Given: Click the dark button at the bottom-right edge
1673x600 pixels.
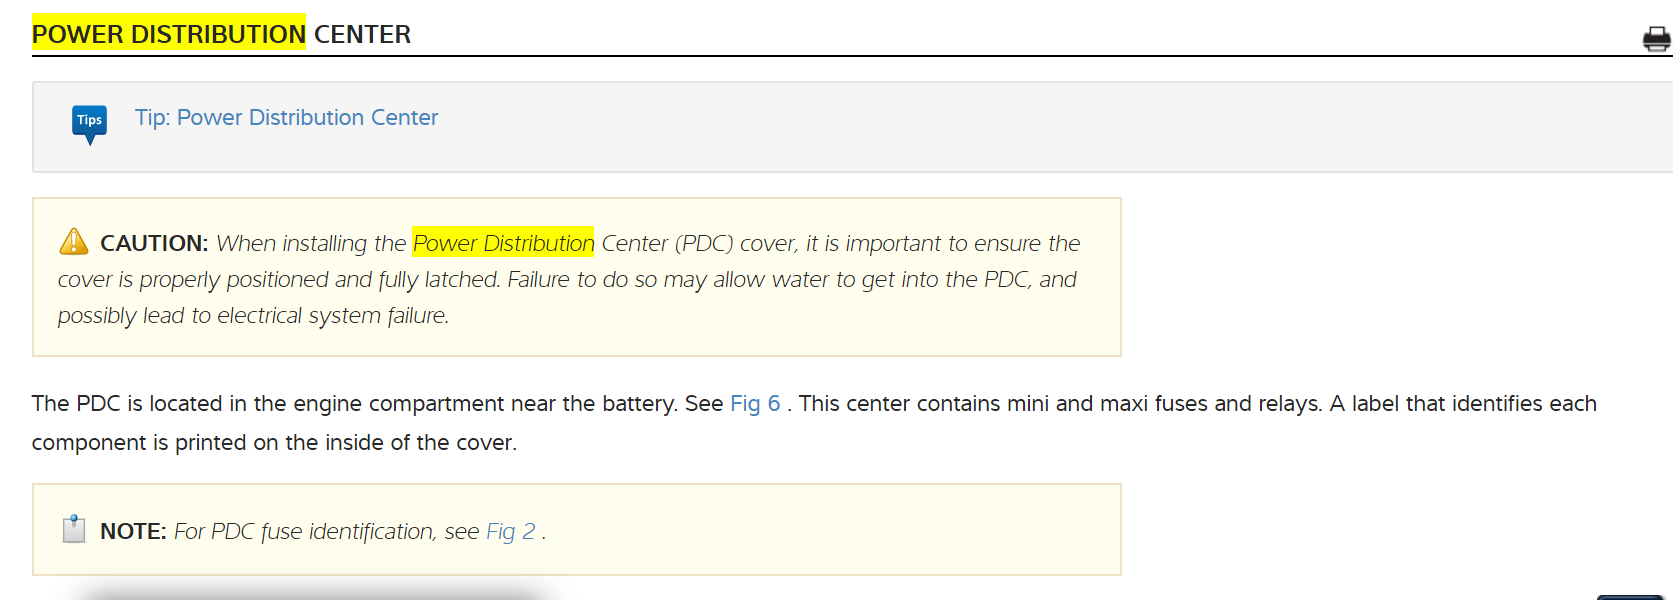Looking at the screenshot, I should click(x=1630, y=597).
